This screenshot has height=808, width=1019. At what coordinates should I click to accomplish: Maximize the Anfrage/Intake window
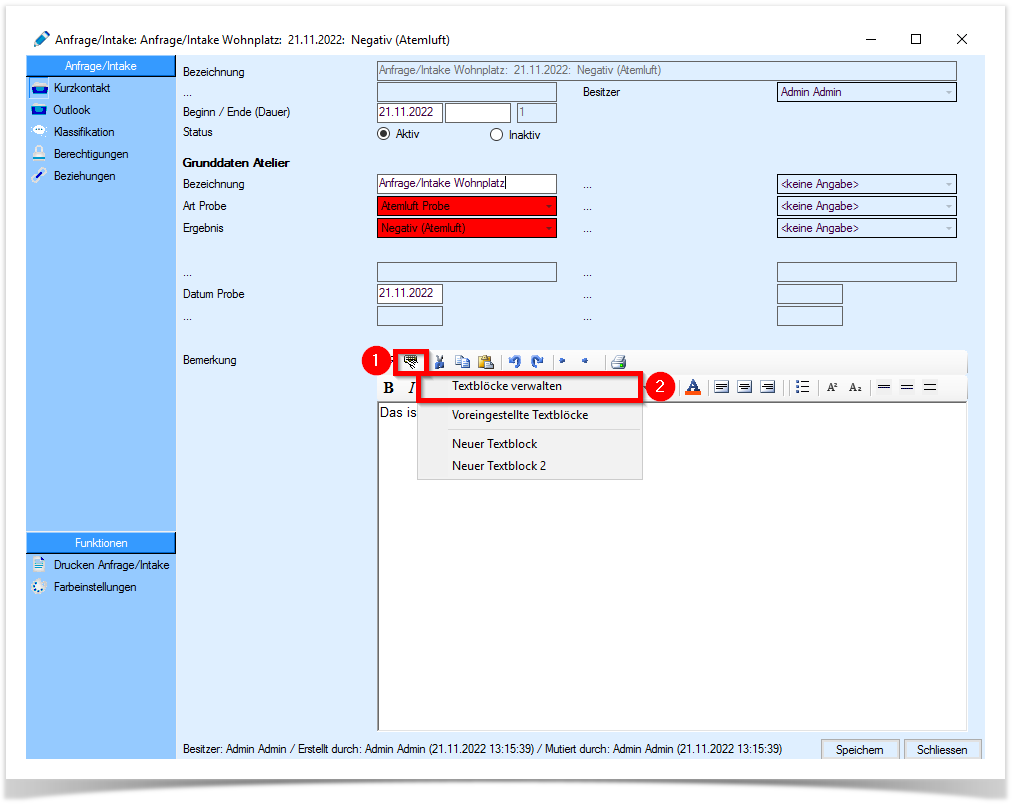916,39
